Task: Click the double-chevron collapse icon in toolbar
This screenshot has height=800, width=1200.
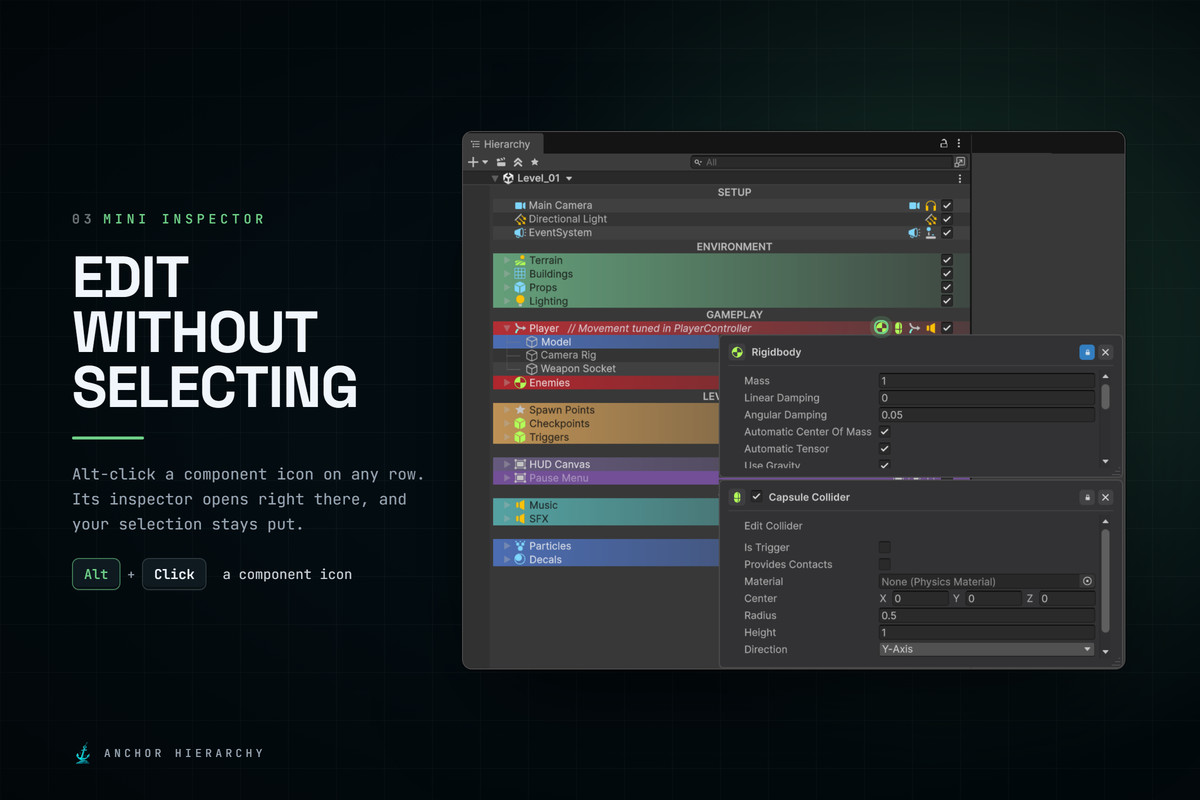Action: coord(518,162)
